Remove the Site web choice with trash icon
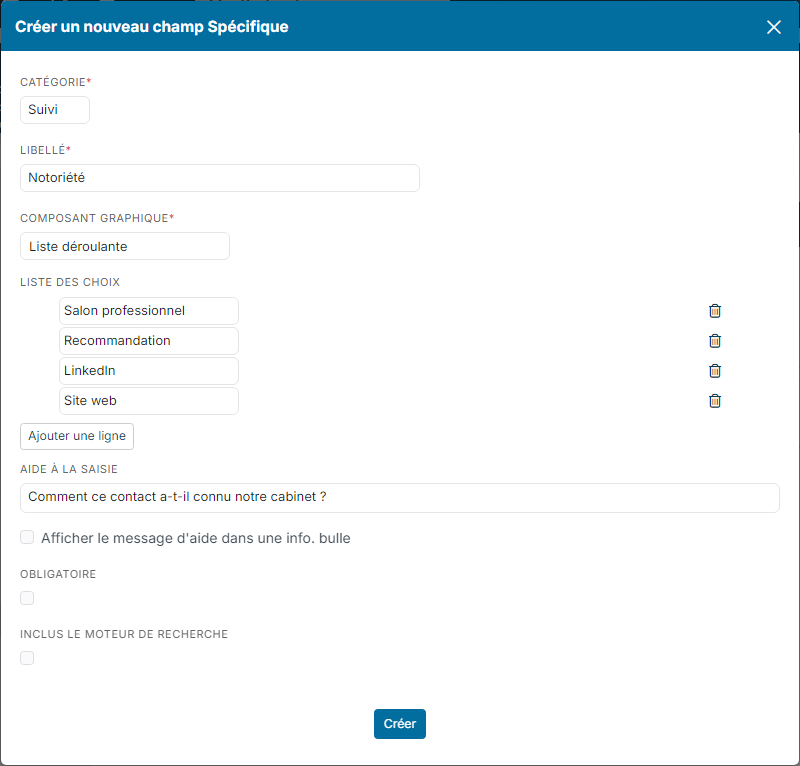This screenshot has width=800, height=766. click(x=715, y=401)
